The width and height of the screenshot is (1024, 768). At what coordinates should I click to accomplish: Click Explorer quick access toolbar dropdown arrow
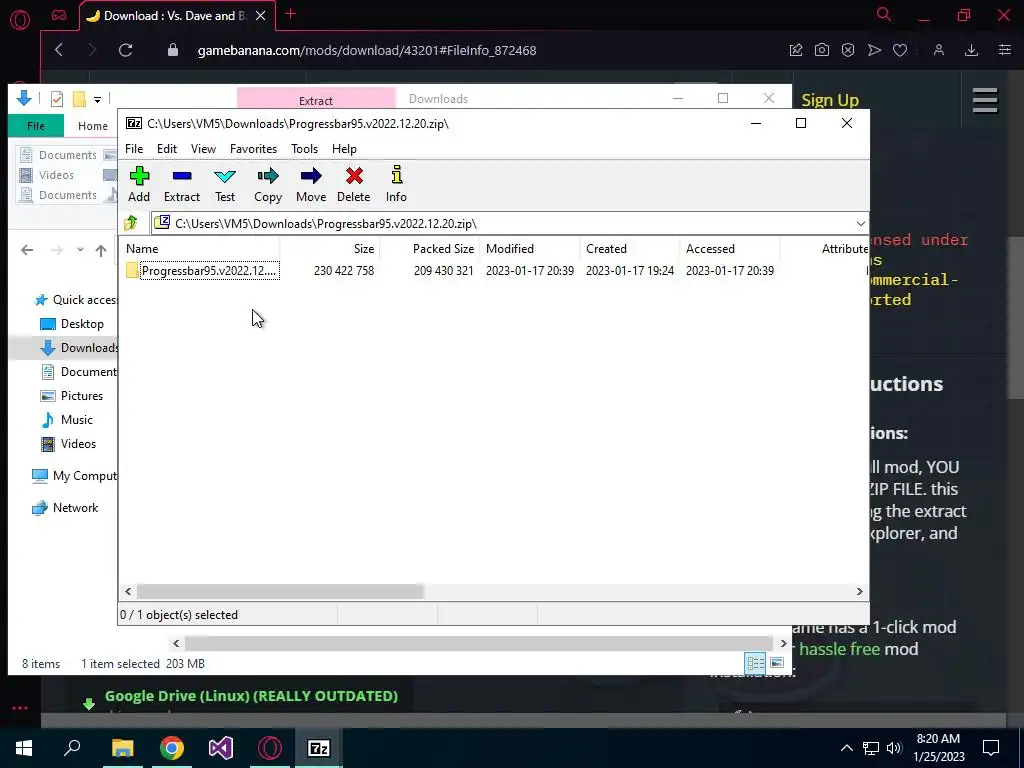[97, 99]
